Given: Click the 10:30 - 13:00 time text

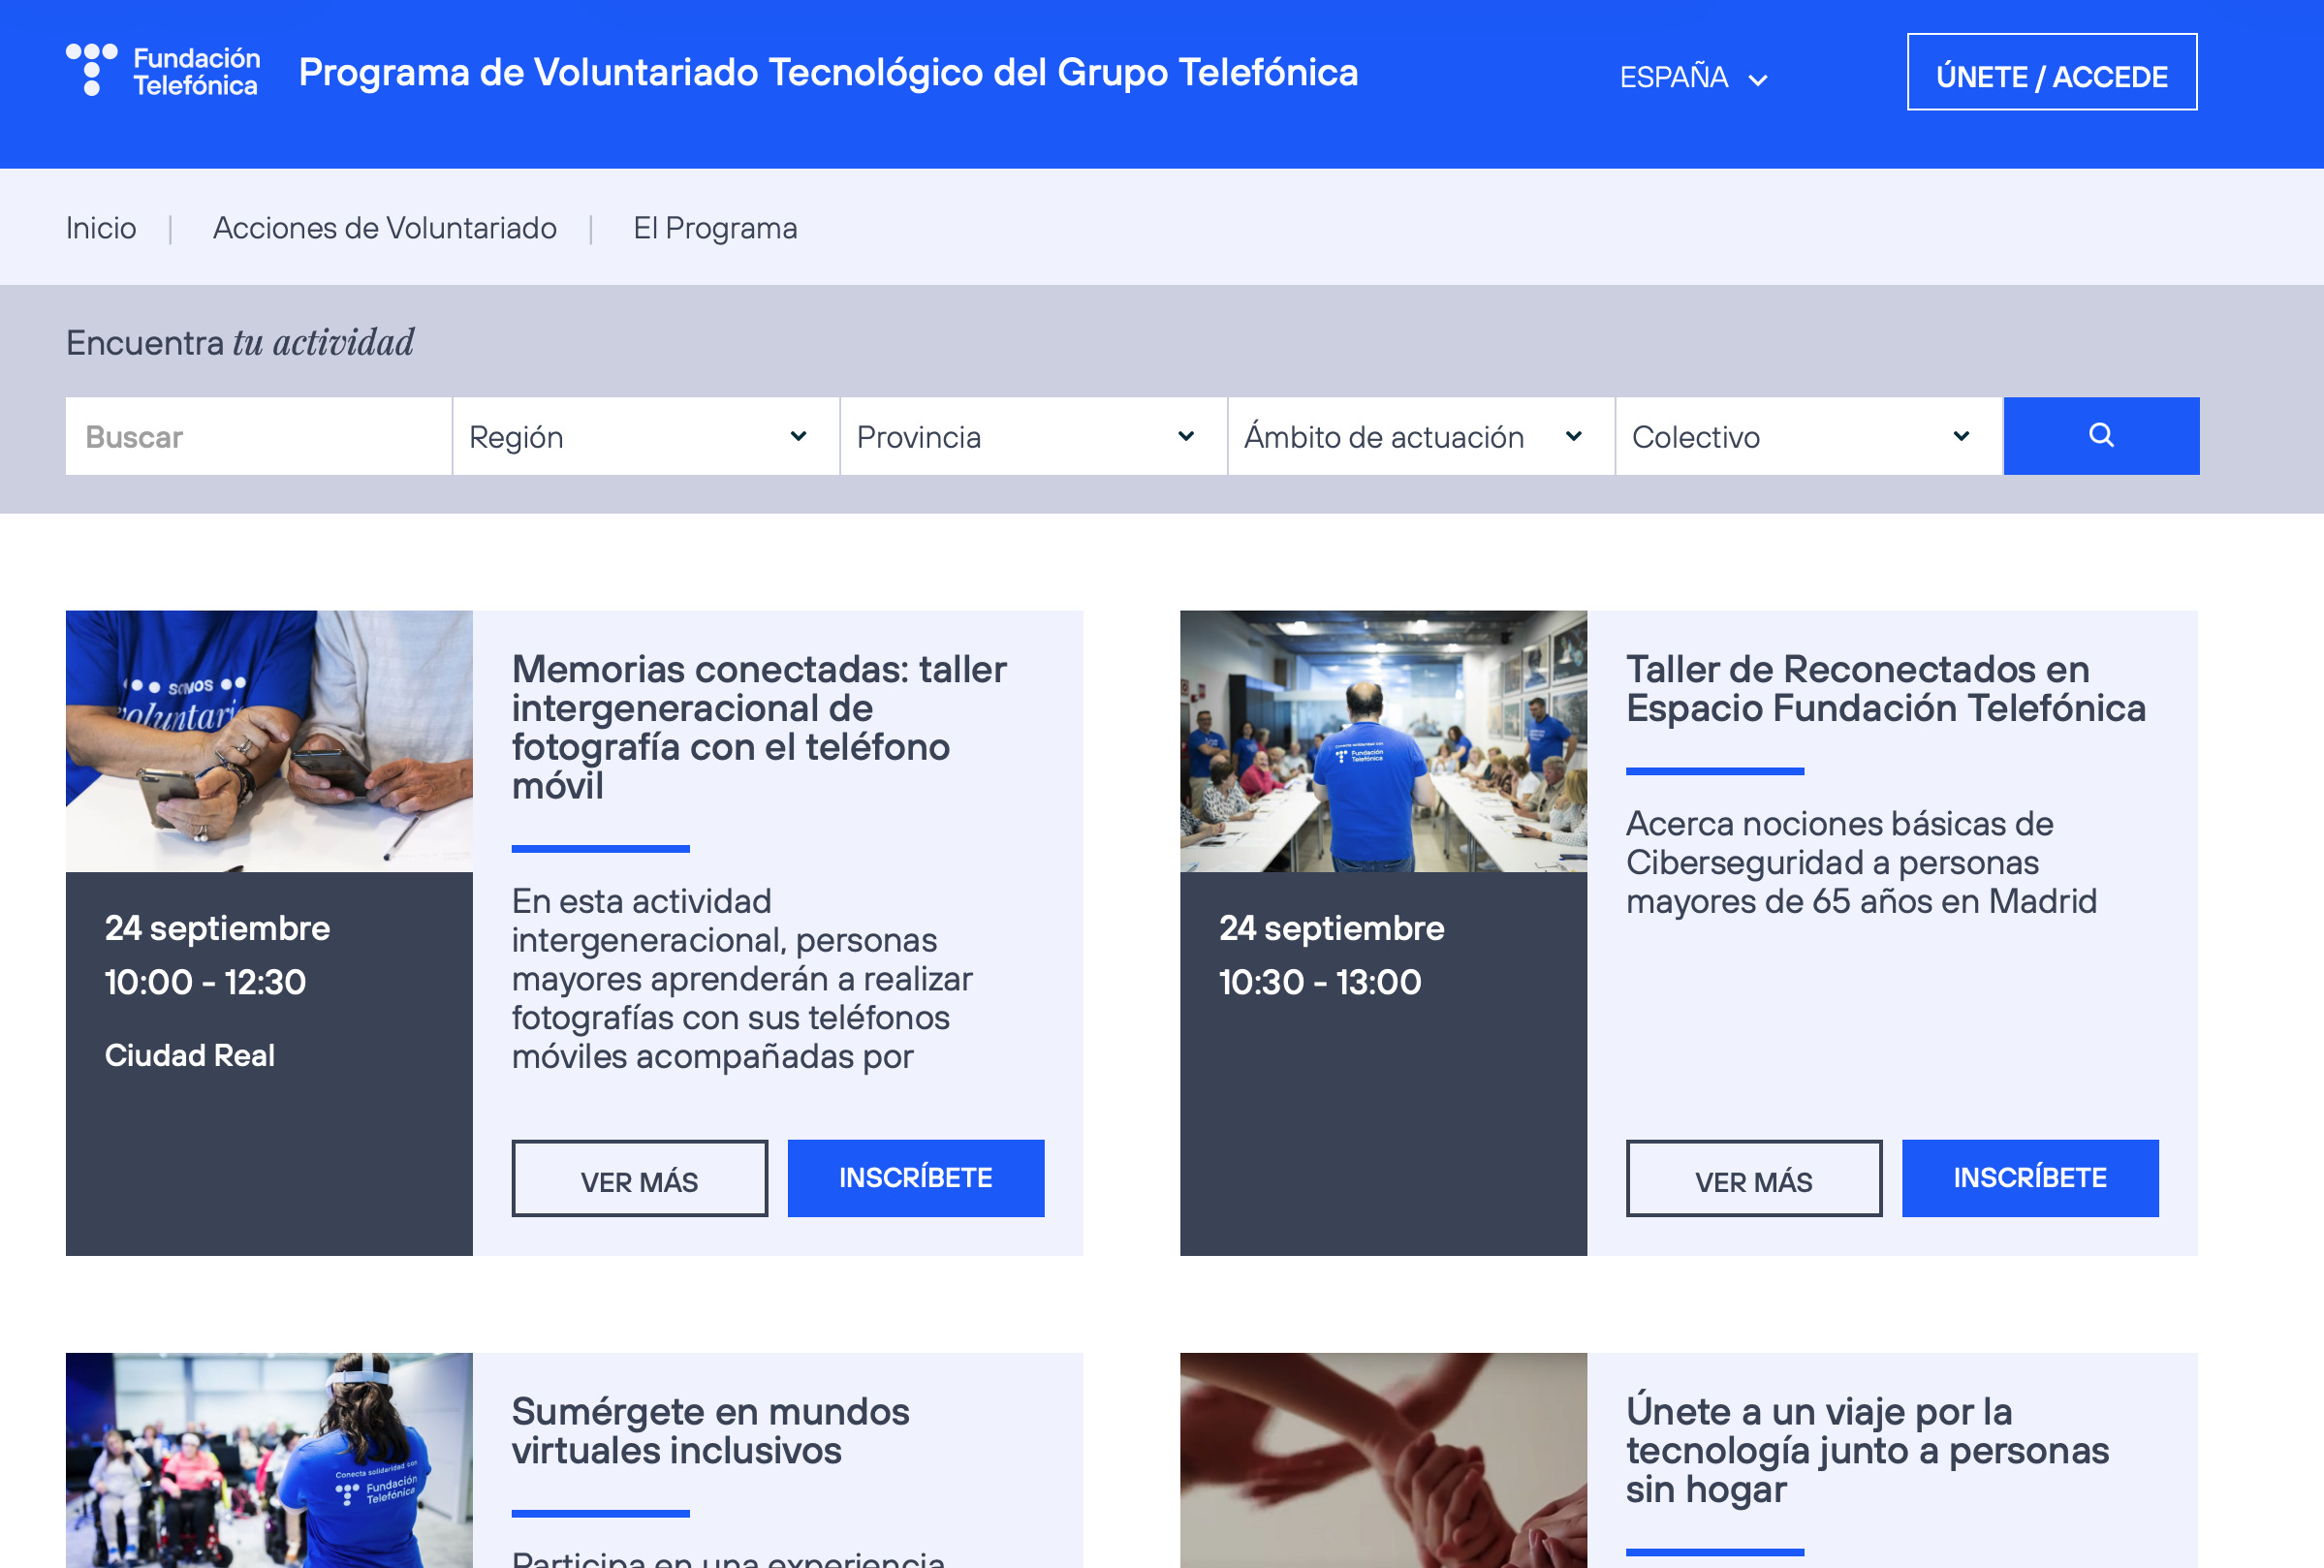Looking at the screenshot, I should pyautogui.click(x=1320, y=982).
